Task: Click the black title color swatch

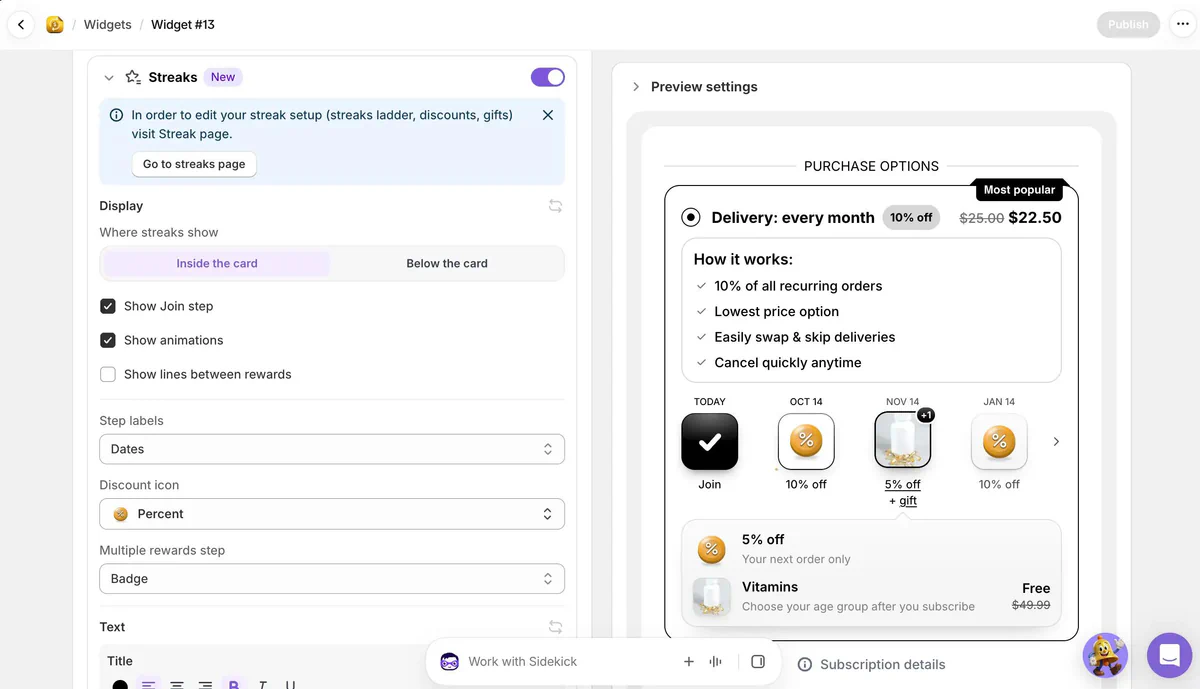Action: coord(120,685)
